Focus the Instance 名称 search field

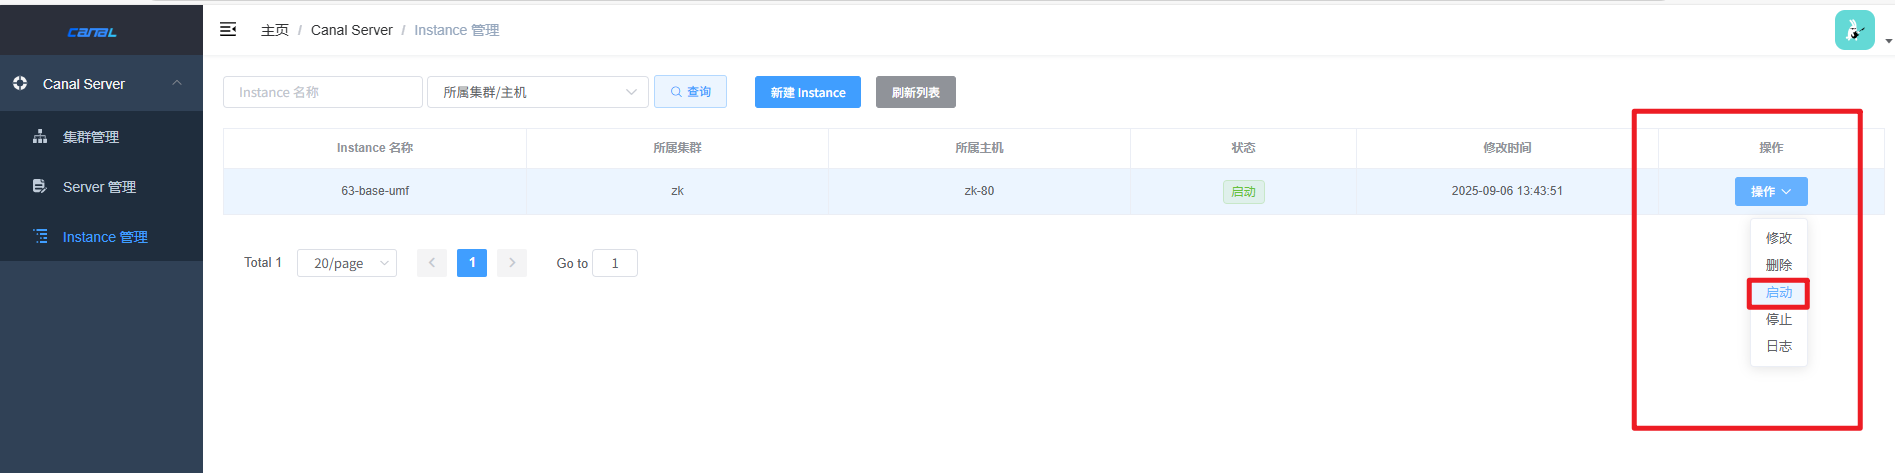point(323,92)
